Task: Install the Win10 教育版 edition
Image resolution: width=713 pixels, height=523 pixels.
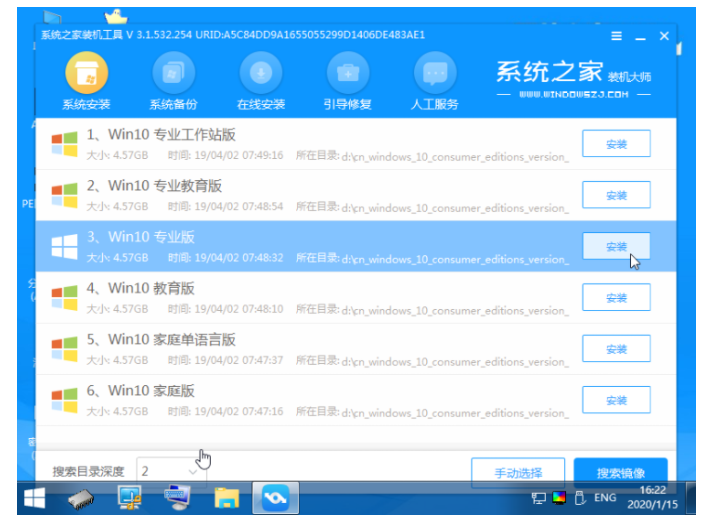Action: [615, 298]
